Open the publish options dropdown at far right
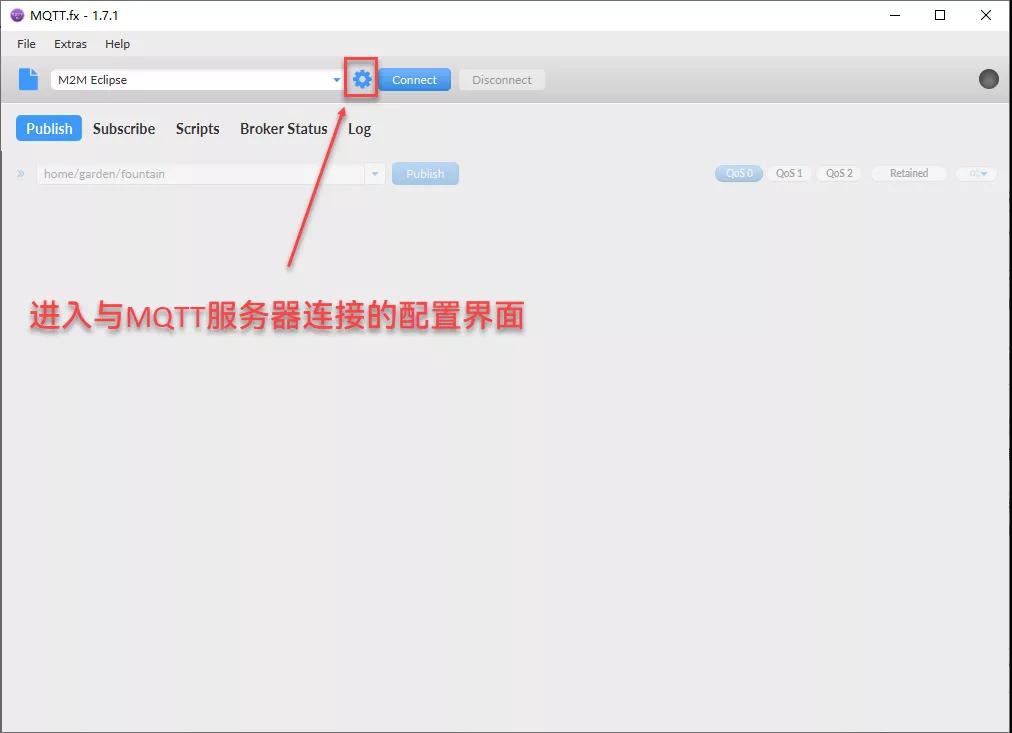1012x733 pixels. 977,173
